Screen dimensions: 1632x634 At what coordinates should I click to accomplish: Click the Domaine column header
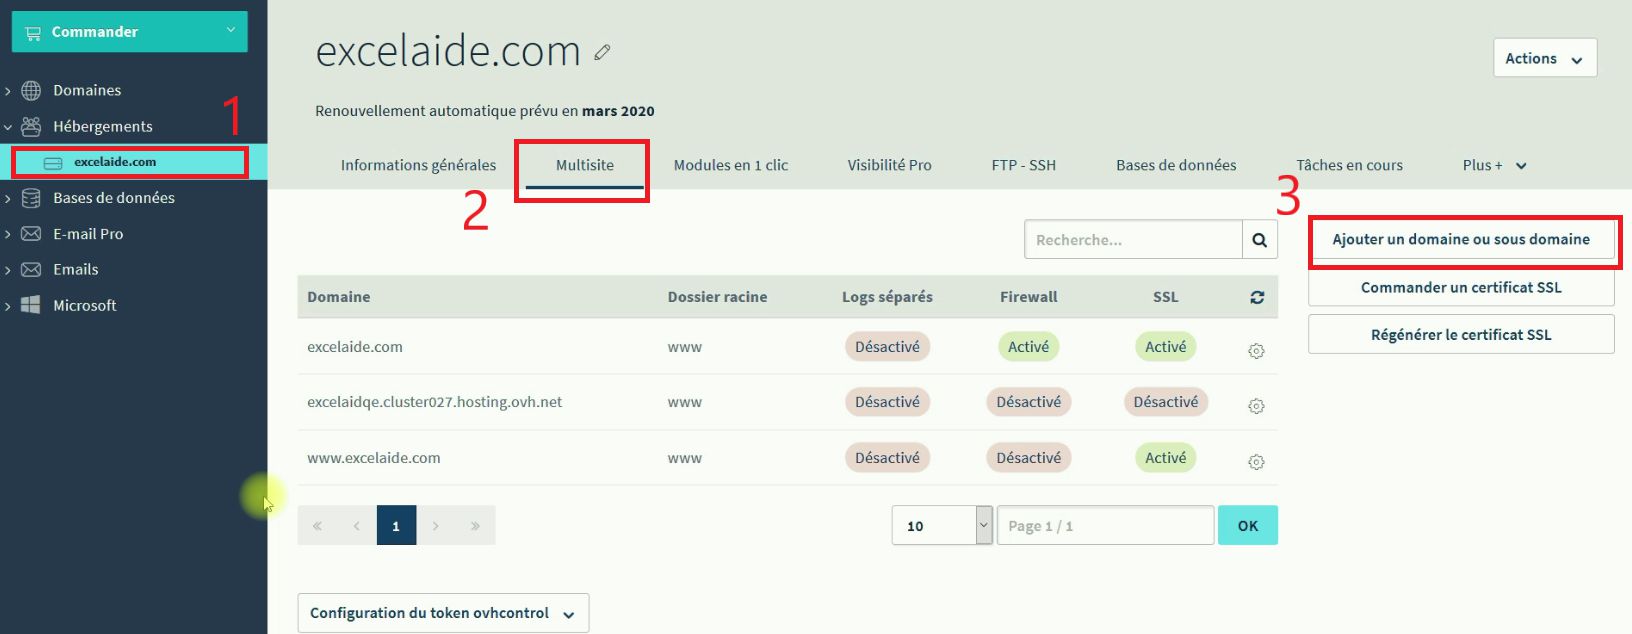(339, 297)
